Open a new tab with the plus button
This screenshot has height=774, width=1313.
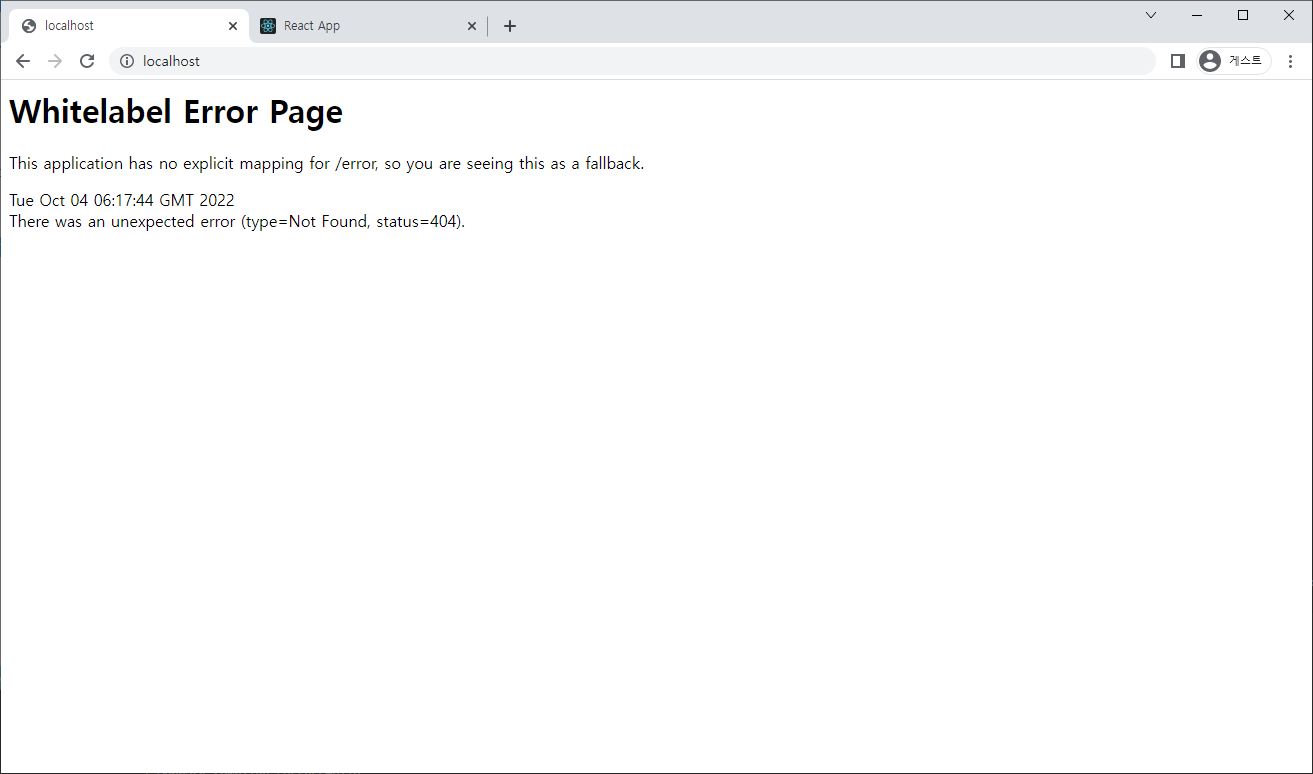510,25
